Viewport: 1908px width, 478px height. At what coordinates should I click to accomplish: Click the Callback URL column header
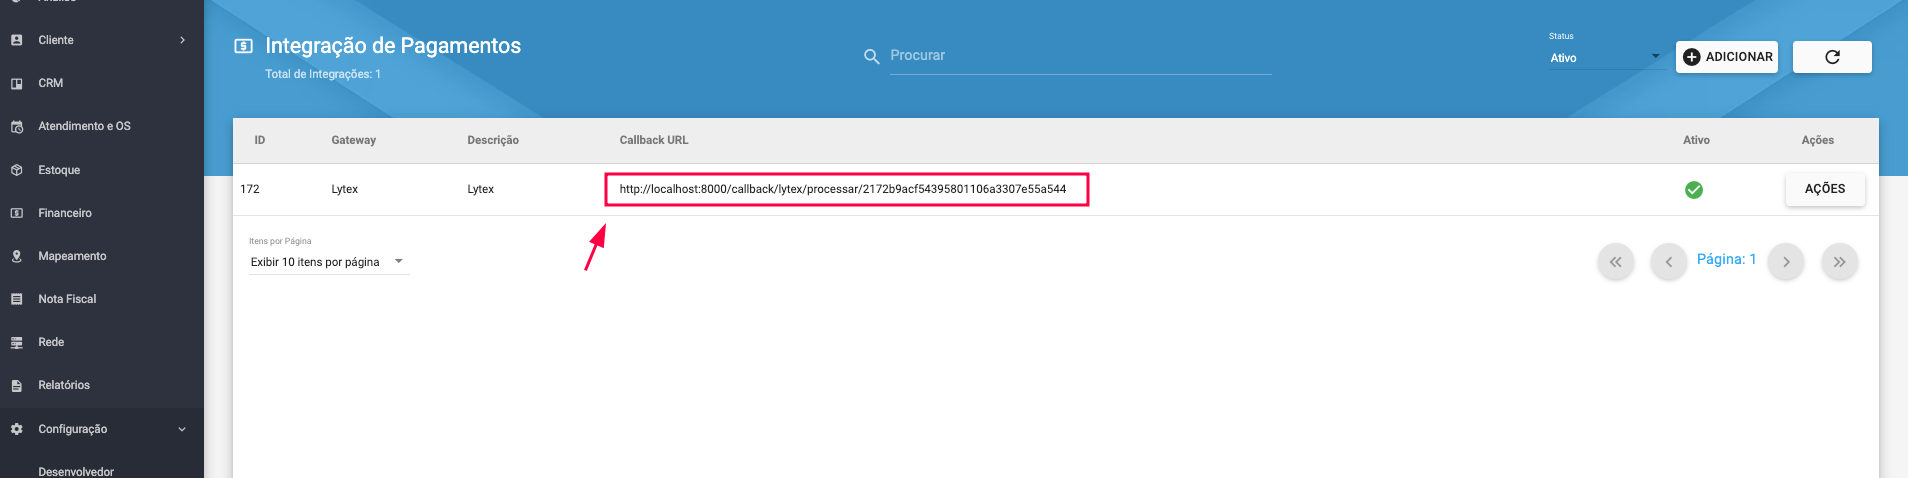654,140
